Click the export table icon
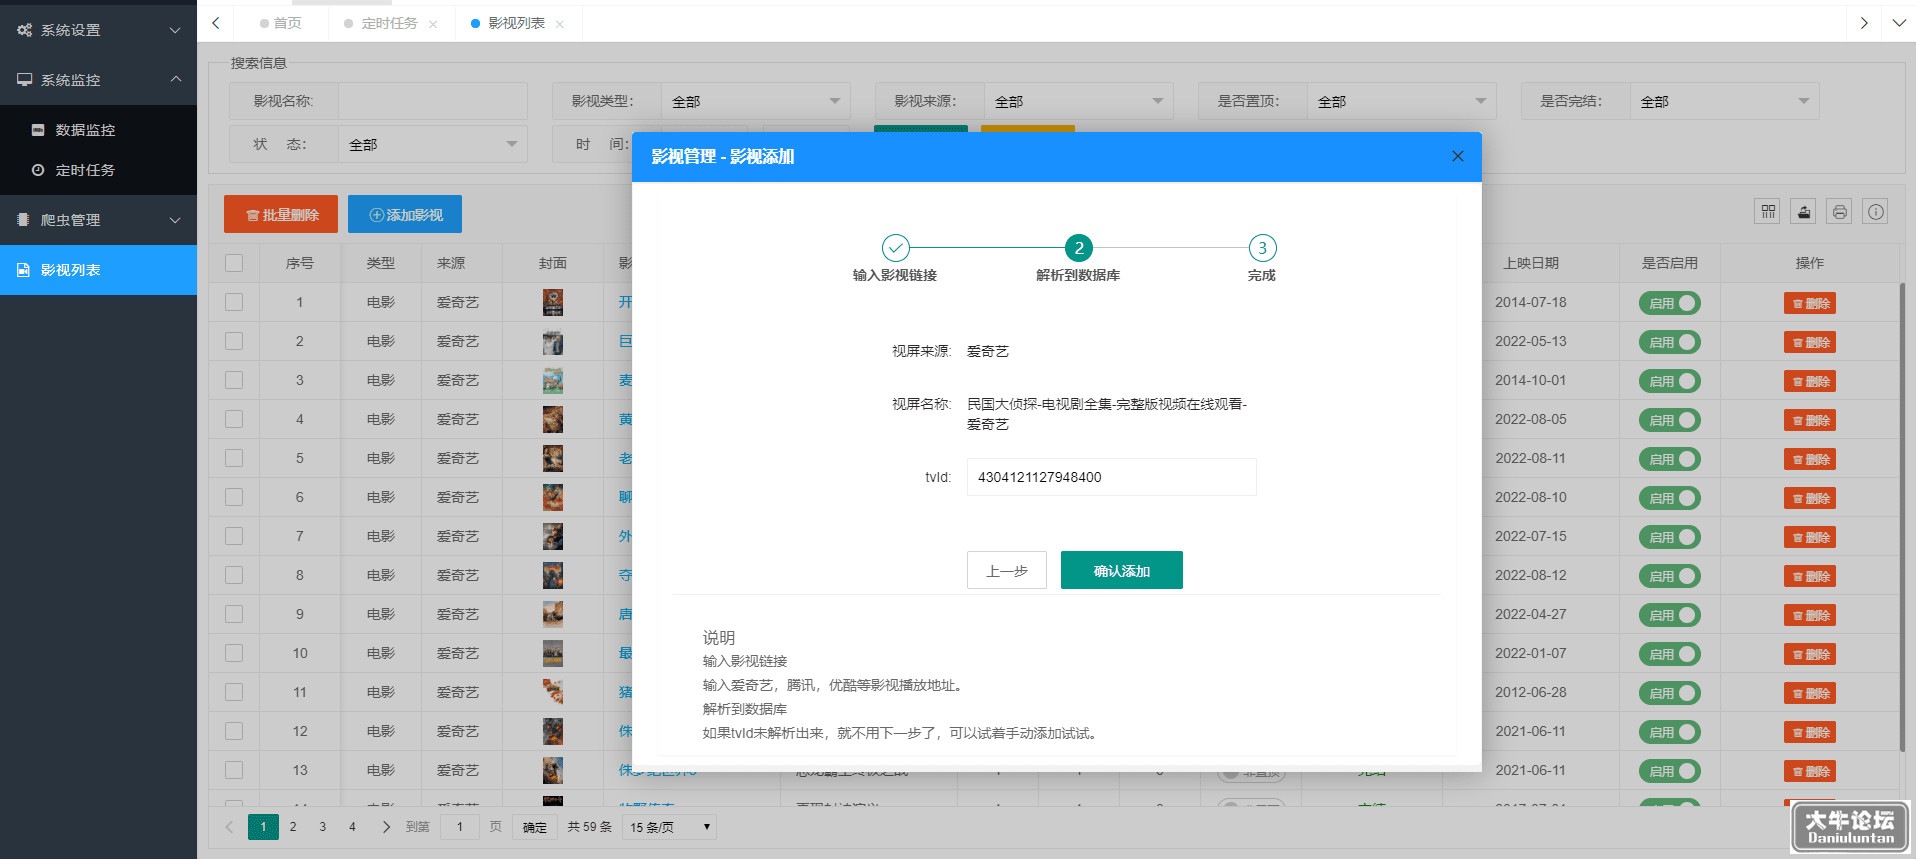The width and height of the screenshot is (1916, 859). tap(1804, 211)
